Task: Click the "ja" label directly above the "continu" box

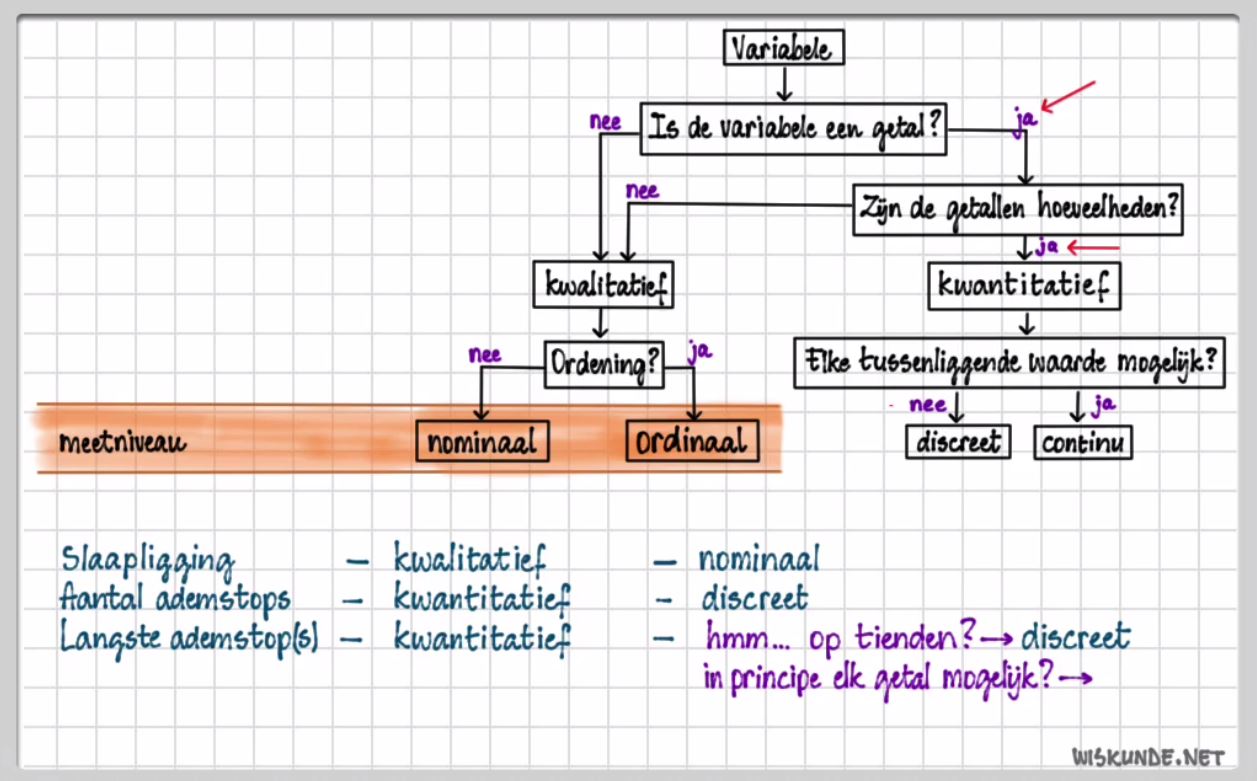Action: click(x=1104, y=404)
